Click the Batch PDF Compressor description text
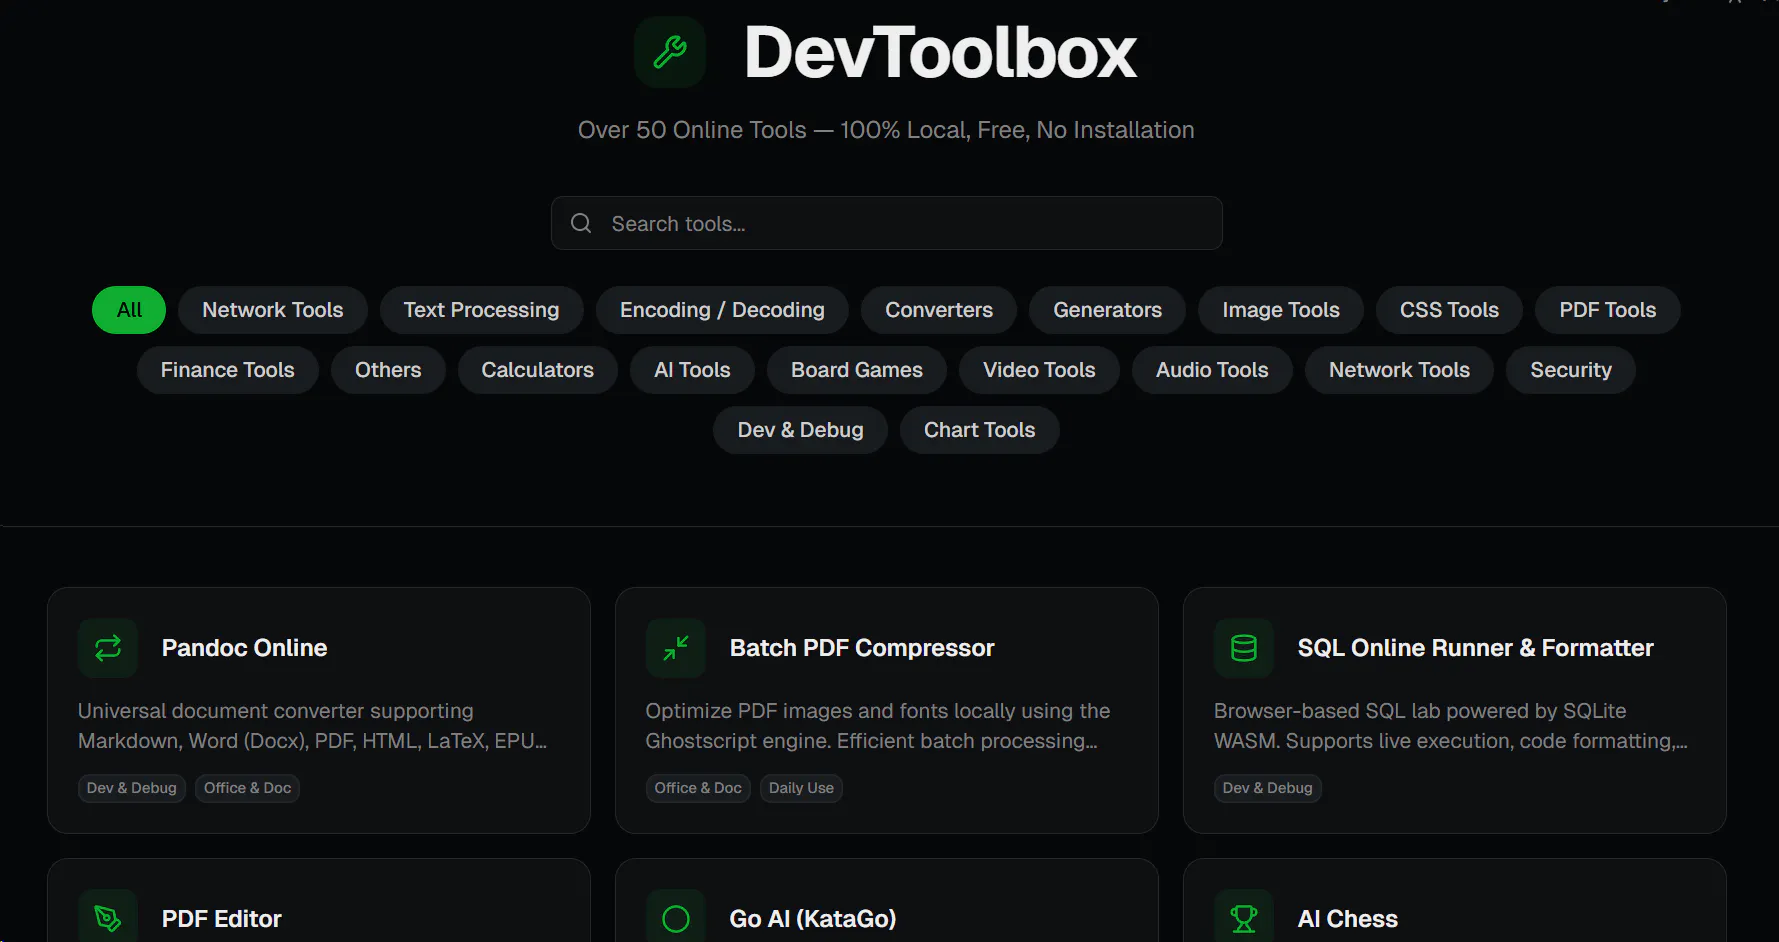 click(x=878, y=726)
